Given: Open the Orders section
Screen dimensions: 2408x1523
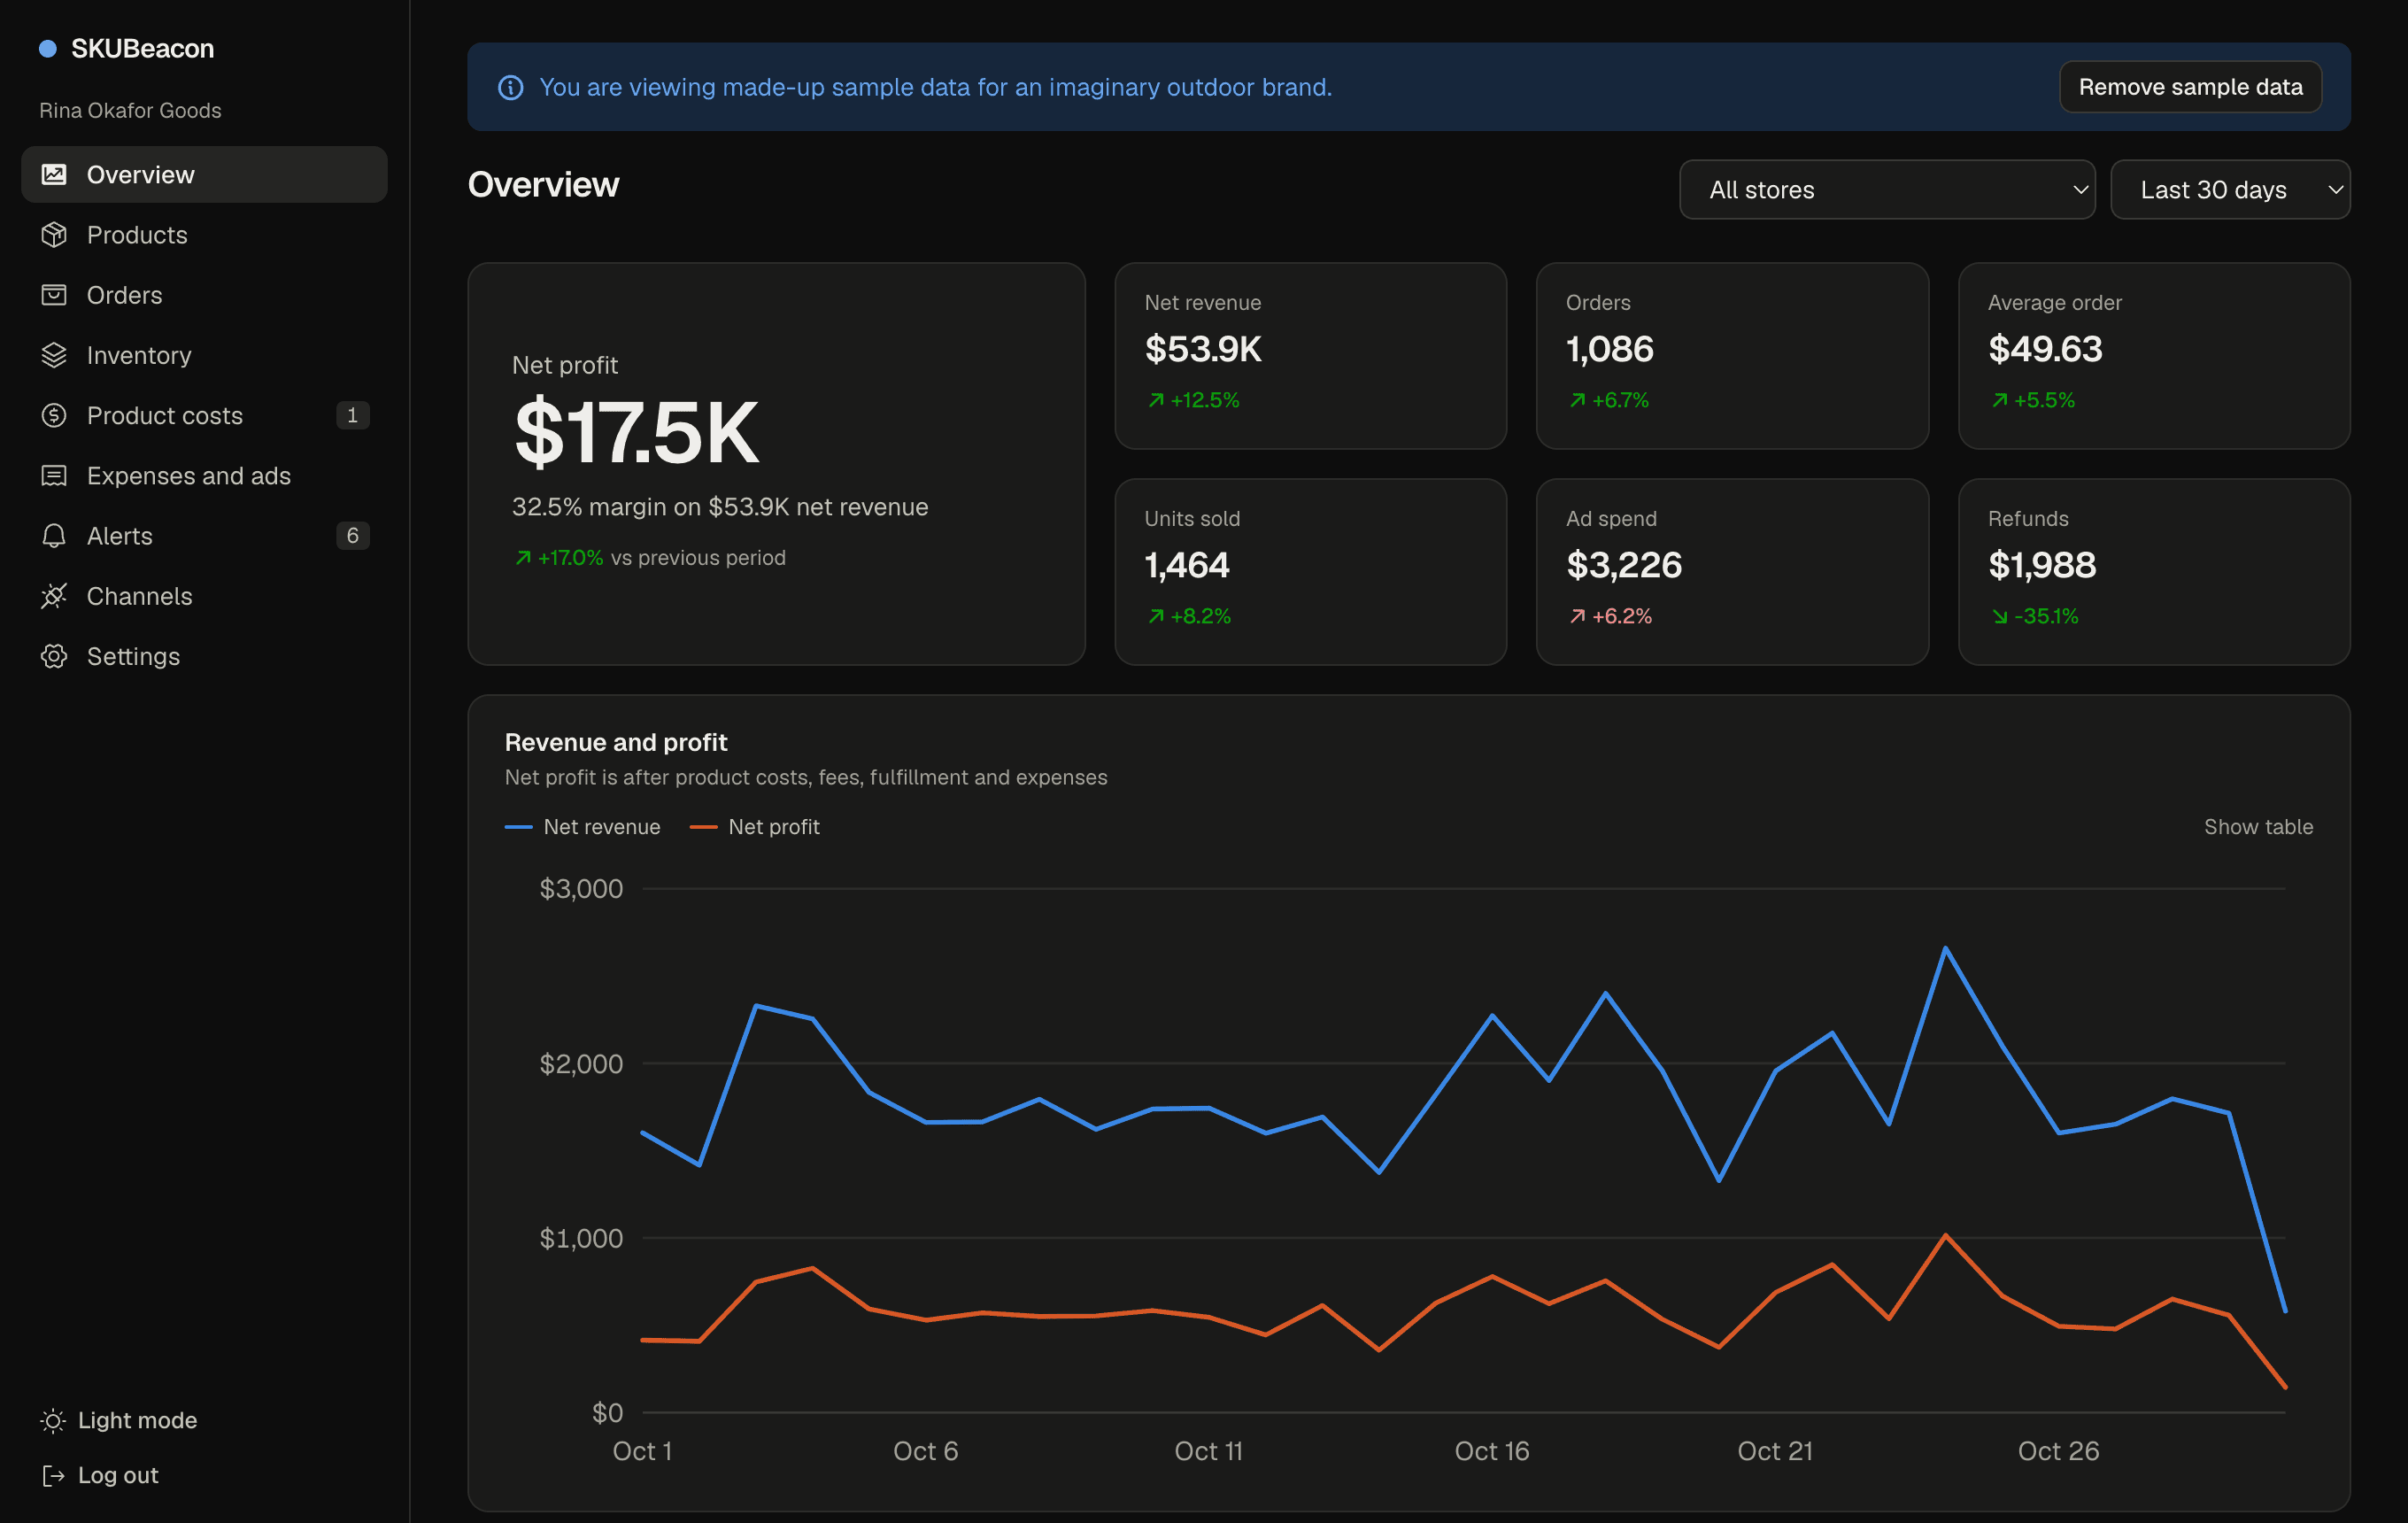Looking at the screenshot, I should pos(204,294).
